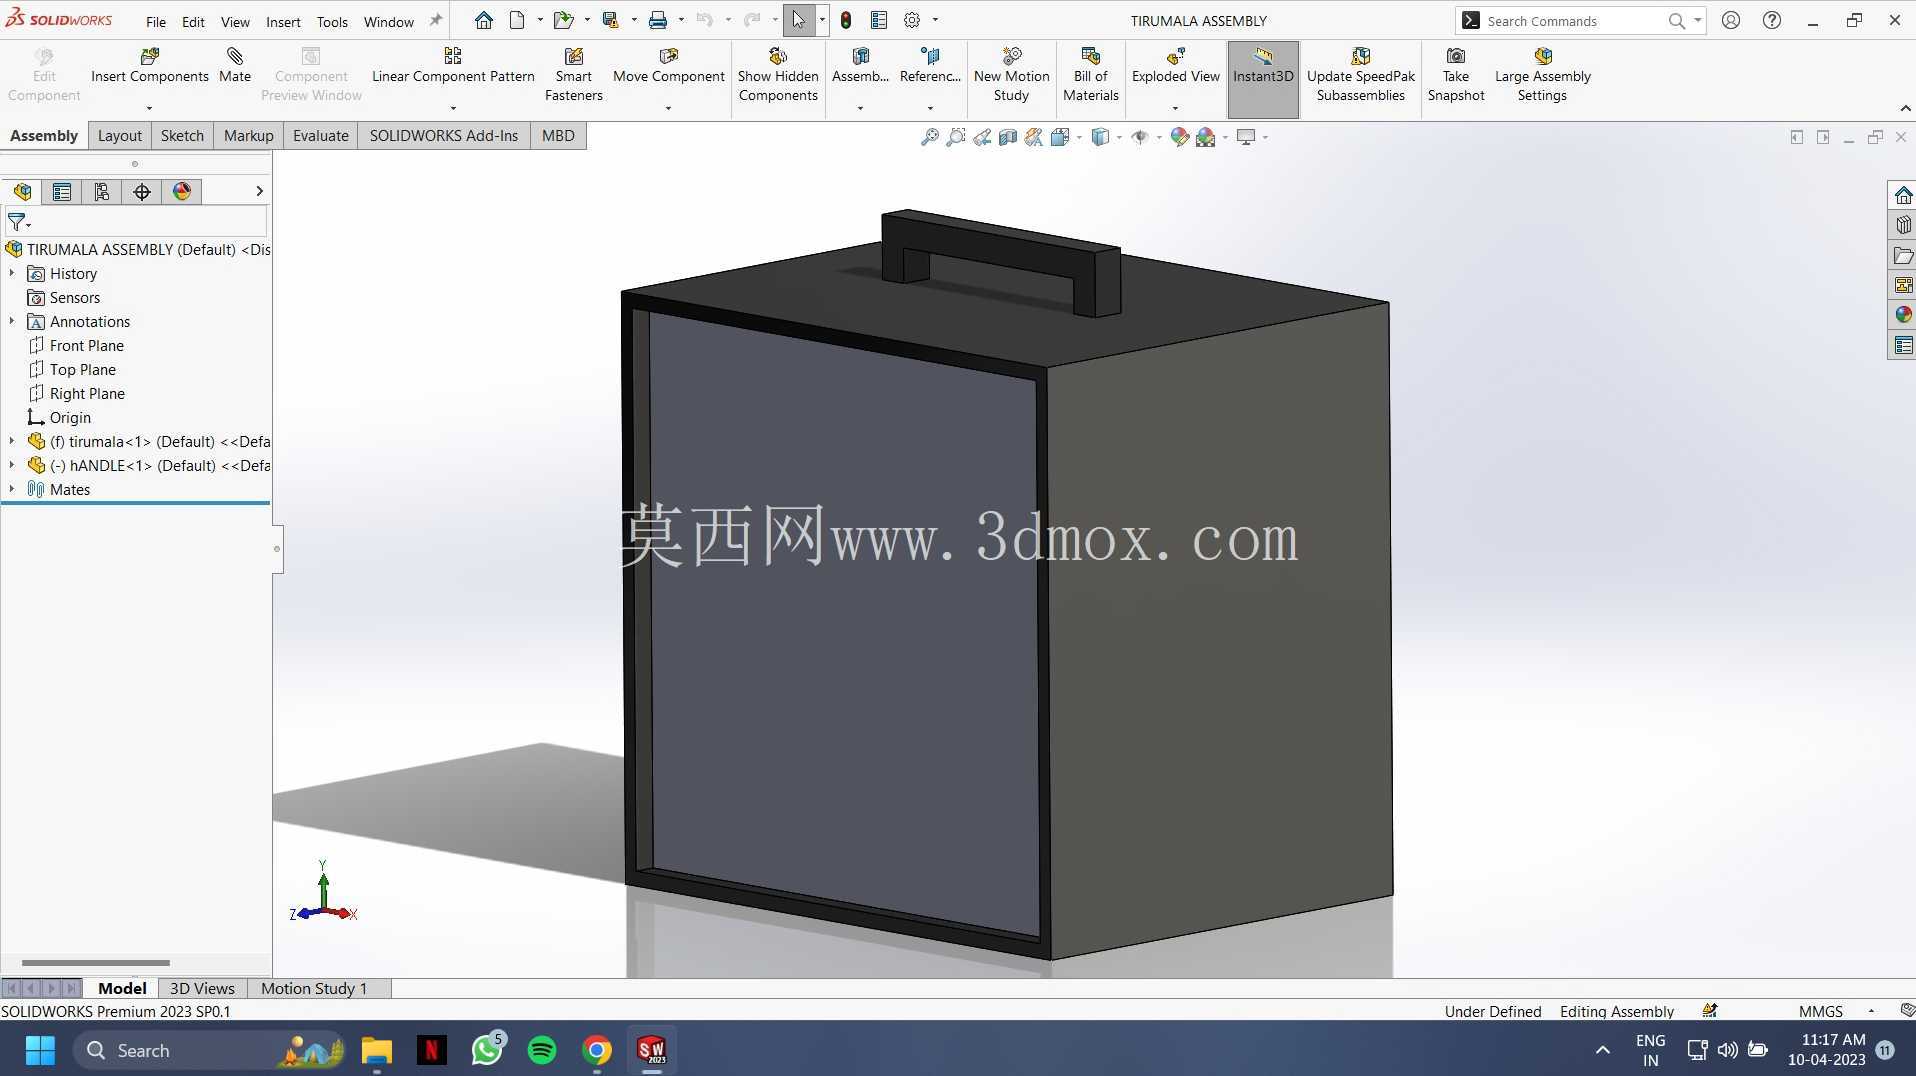Open Linear Component Pattern tool
The height and width of the screenshot is (1076, 1916).
coord(453,66)
